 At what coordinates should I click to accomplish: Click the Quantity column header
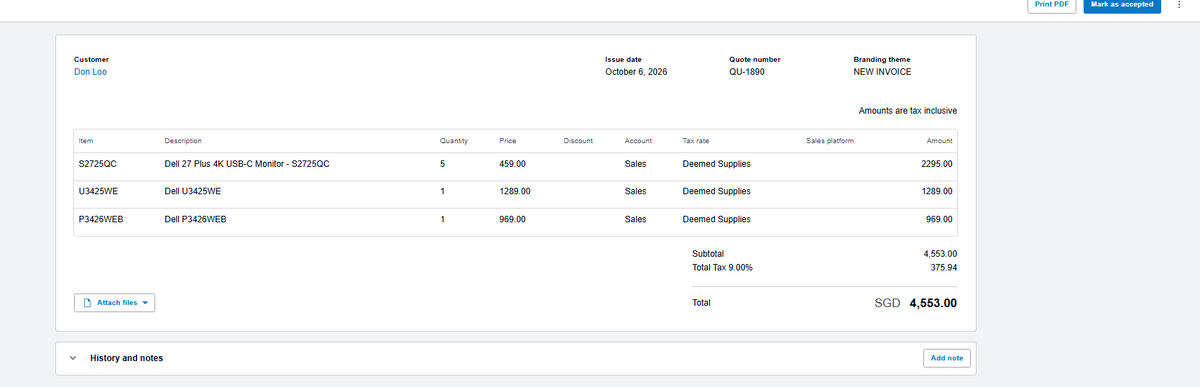[x=454, y=141]
